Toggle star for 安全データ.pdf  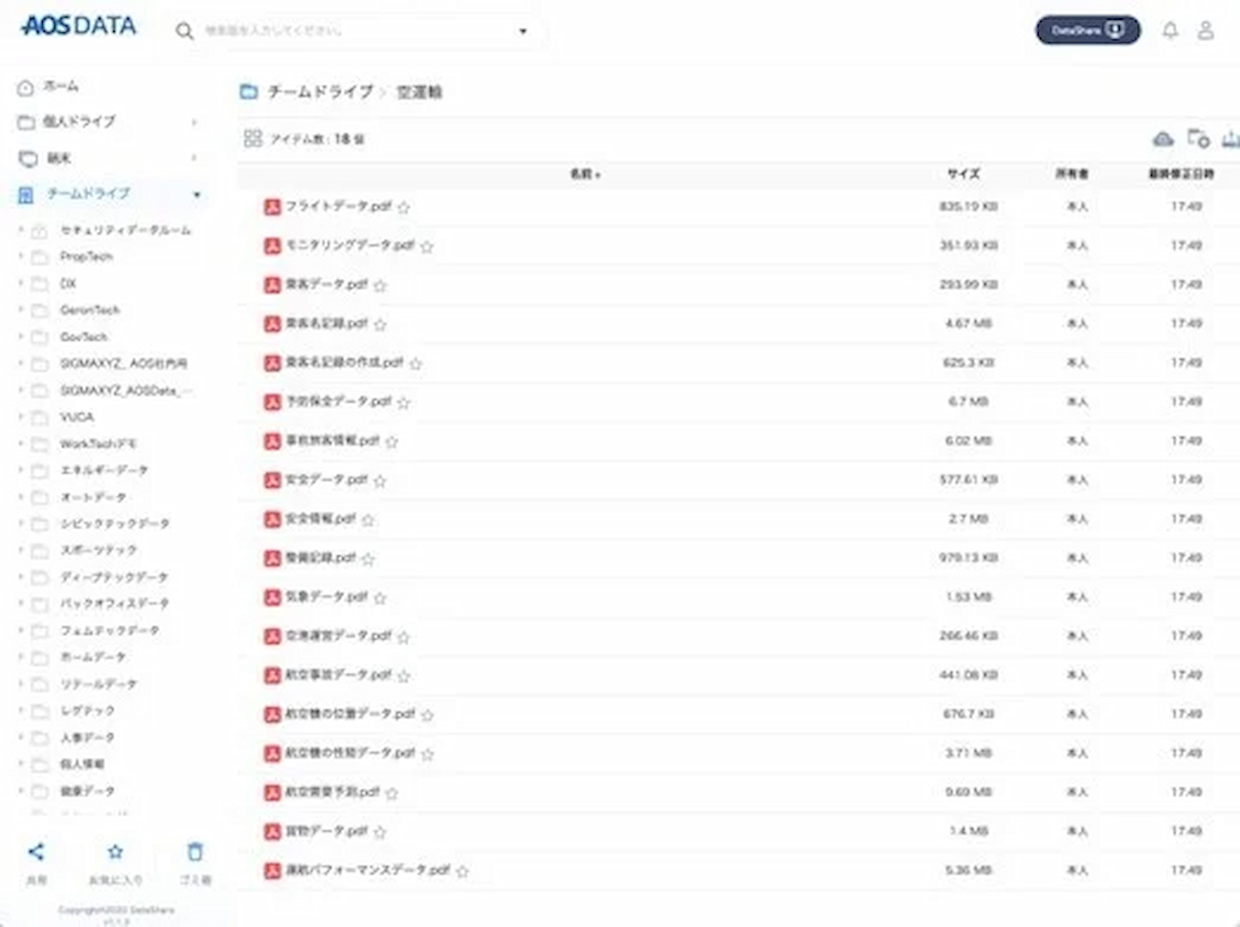point(380,480)
